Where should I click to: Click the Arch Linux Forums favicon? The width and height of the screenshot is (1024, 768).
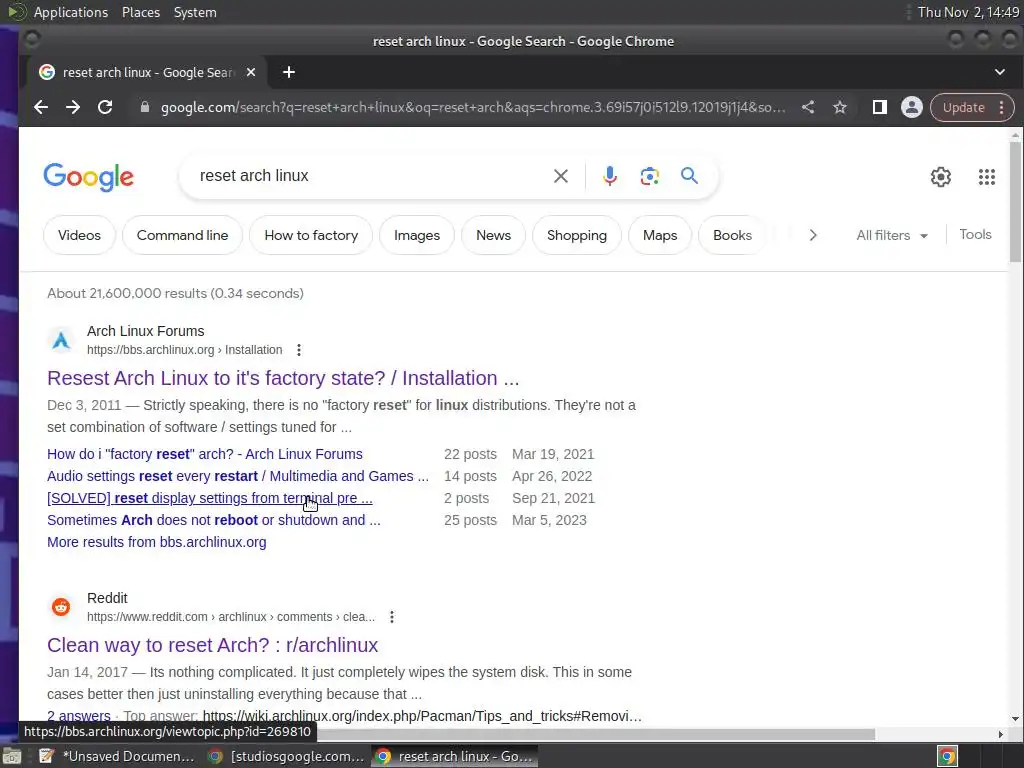pos(61,340)
